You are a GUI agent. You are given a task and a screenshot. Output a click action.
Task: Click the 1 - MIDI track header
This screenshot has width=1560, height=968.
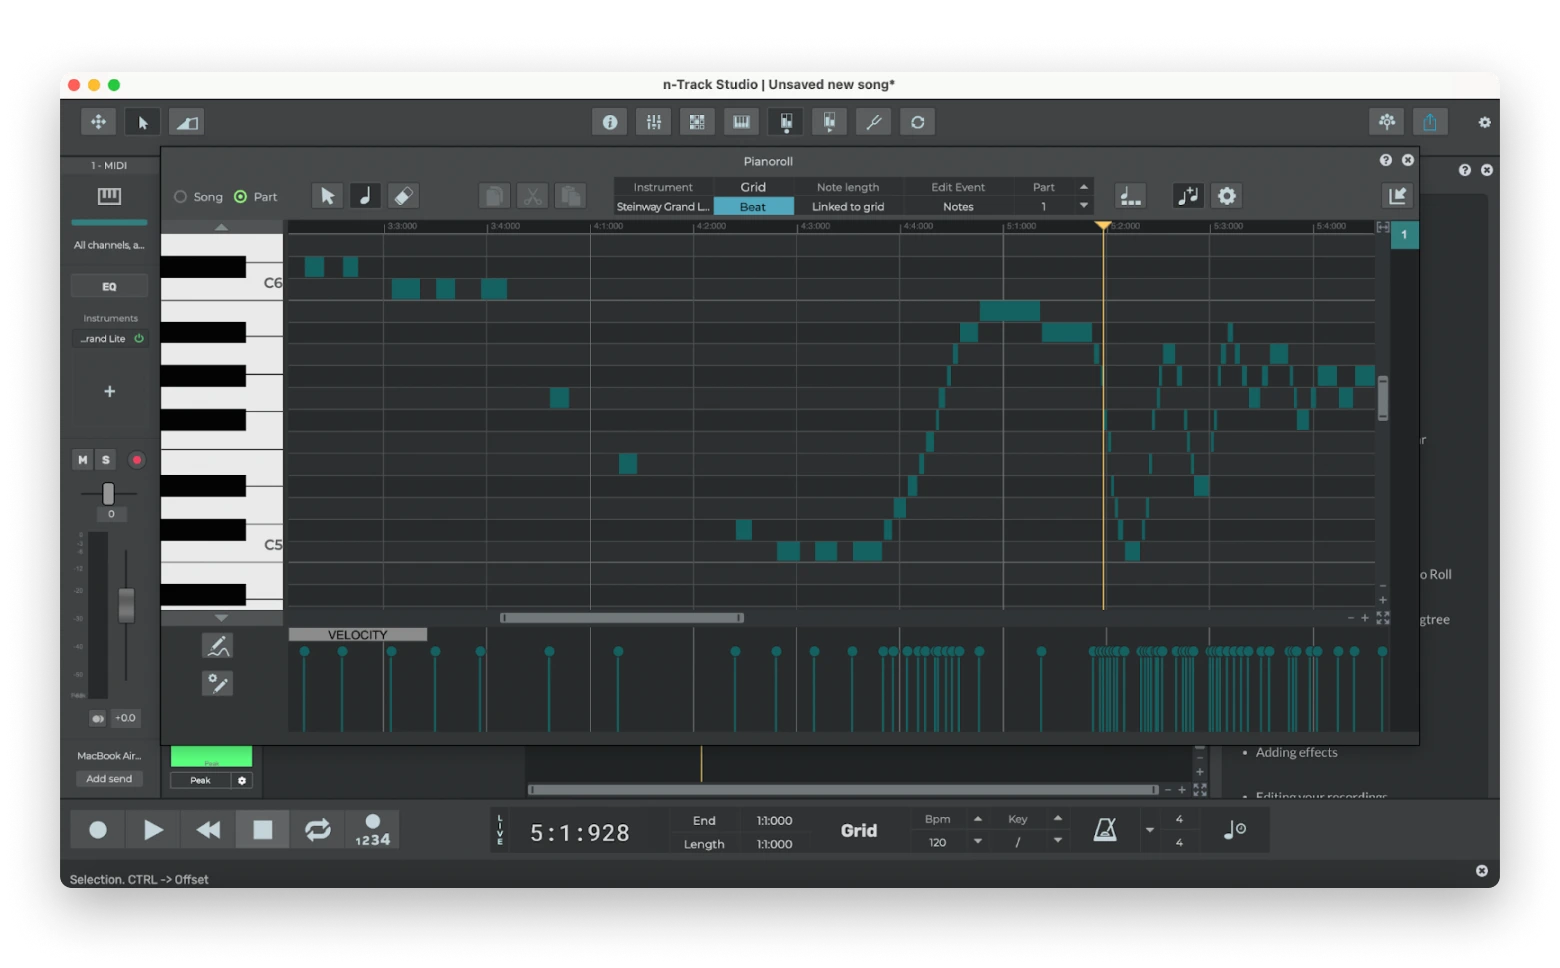(x=109, y=165)
